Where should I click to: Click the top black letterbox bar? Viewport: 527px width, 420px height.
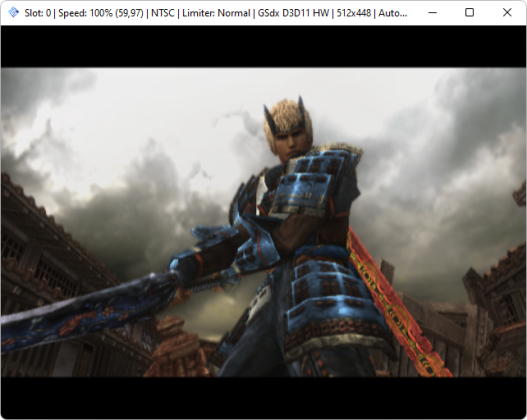pos(263,46)
